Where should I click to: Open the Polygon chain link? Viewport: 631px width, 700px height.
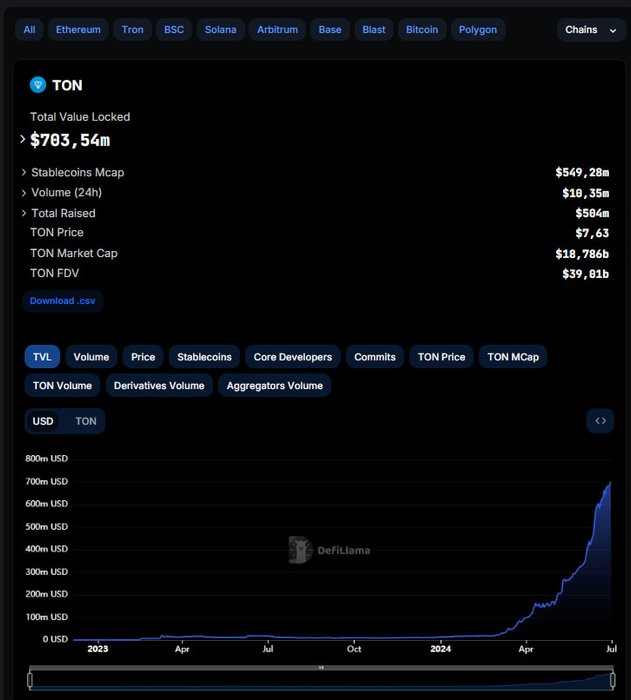(478, 30)
